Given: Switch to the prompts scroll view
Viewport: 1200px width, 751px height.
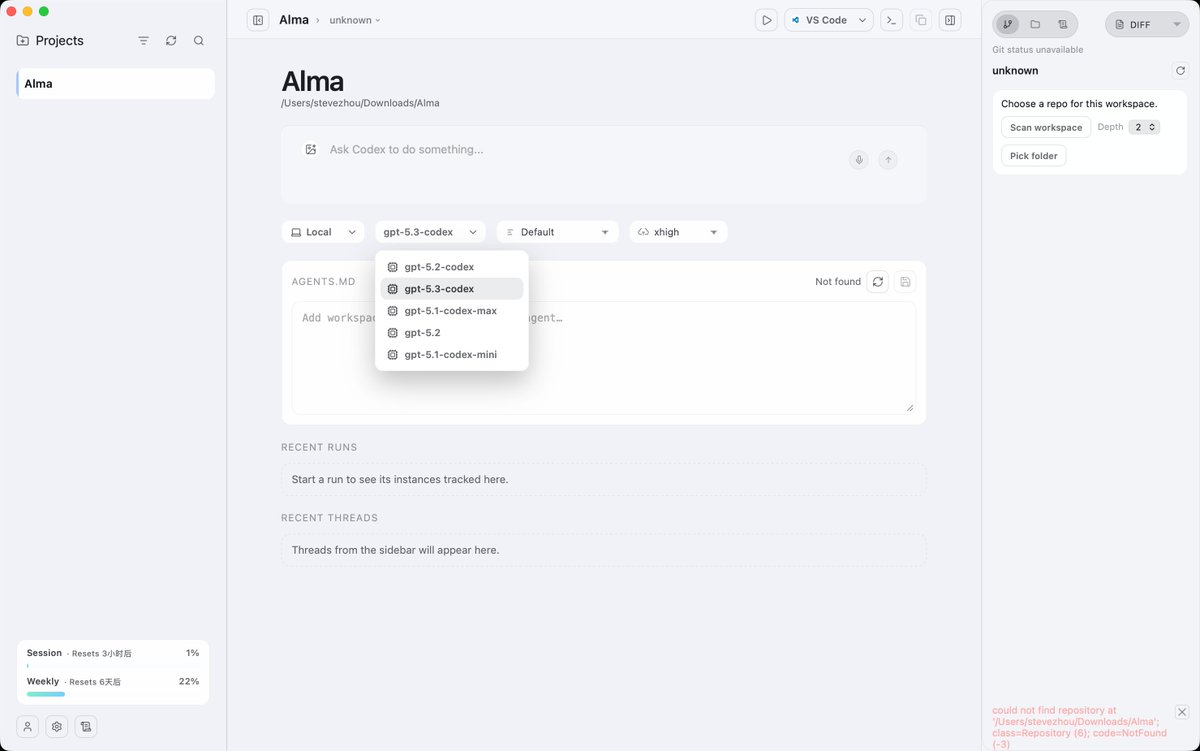Looking at the screenshot, I should (x=1063, y=24).
